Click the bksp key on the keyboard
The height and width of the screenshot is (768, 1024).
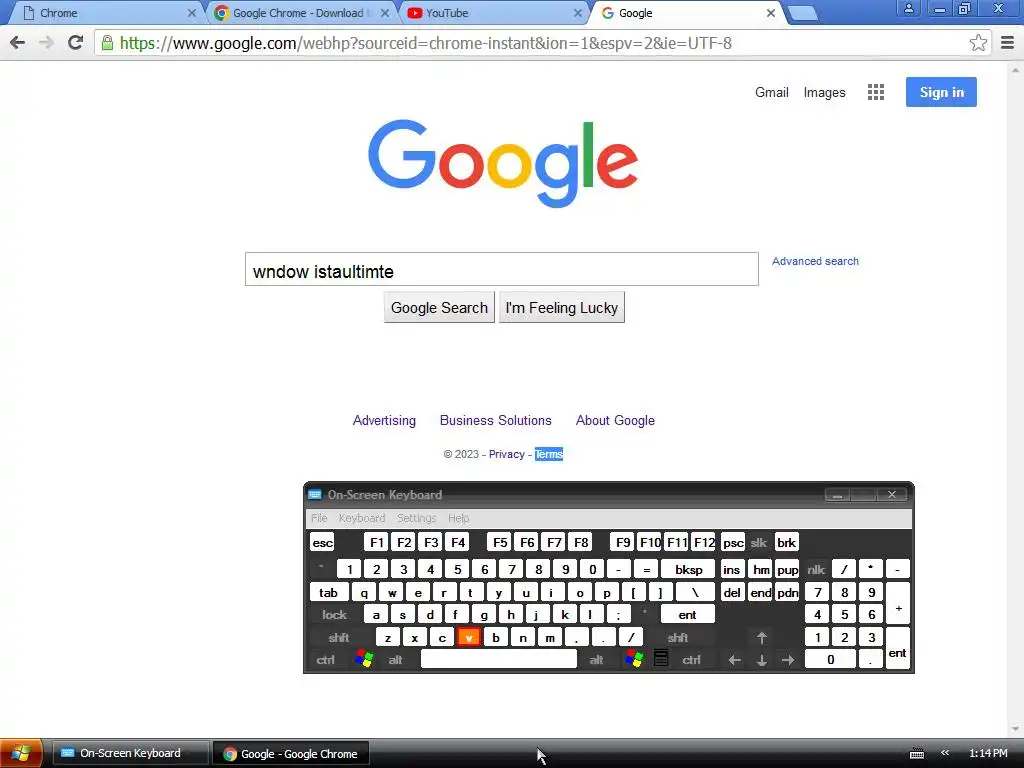point(688,569)
